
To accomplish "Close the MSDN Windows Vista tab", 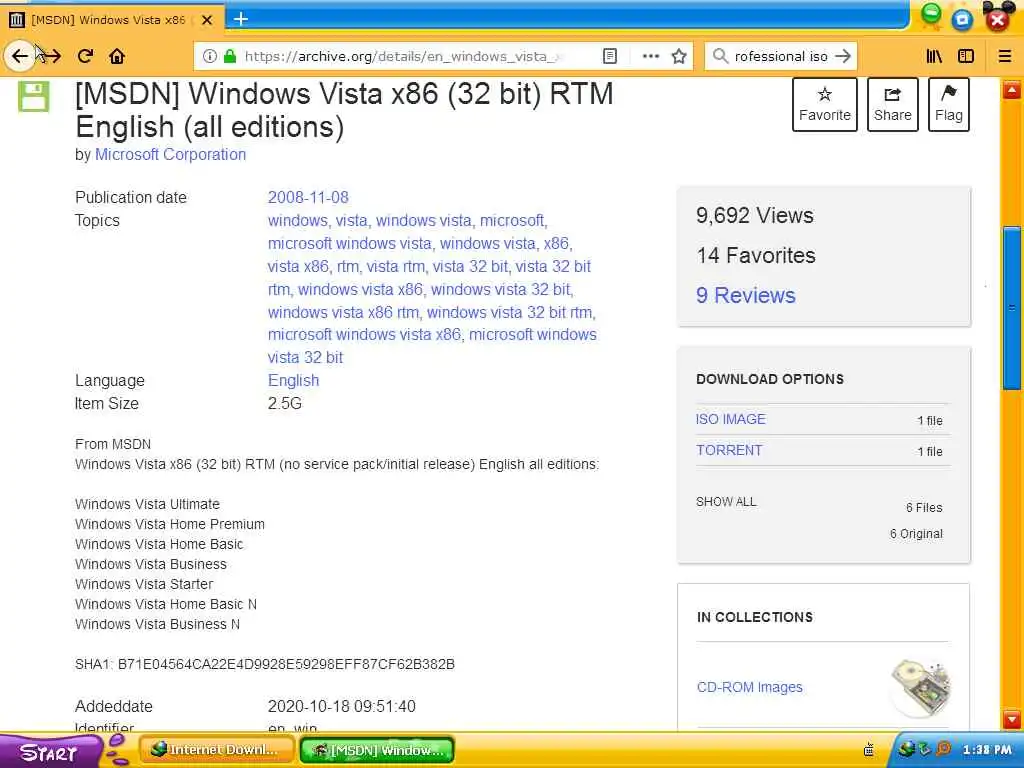I will tap(207, 20).
